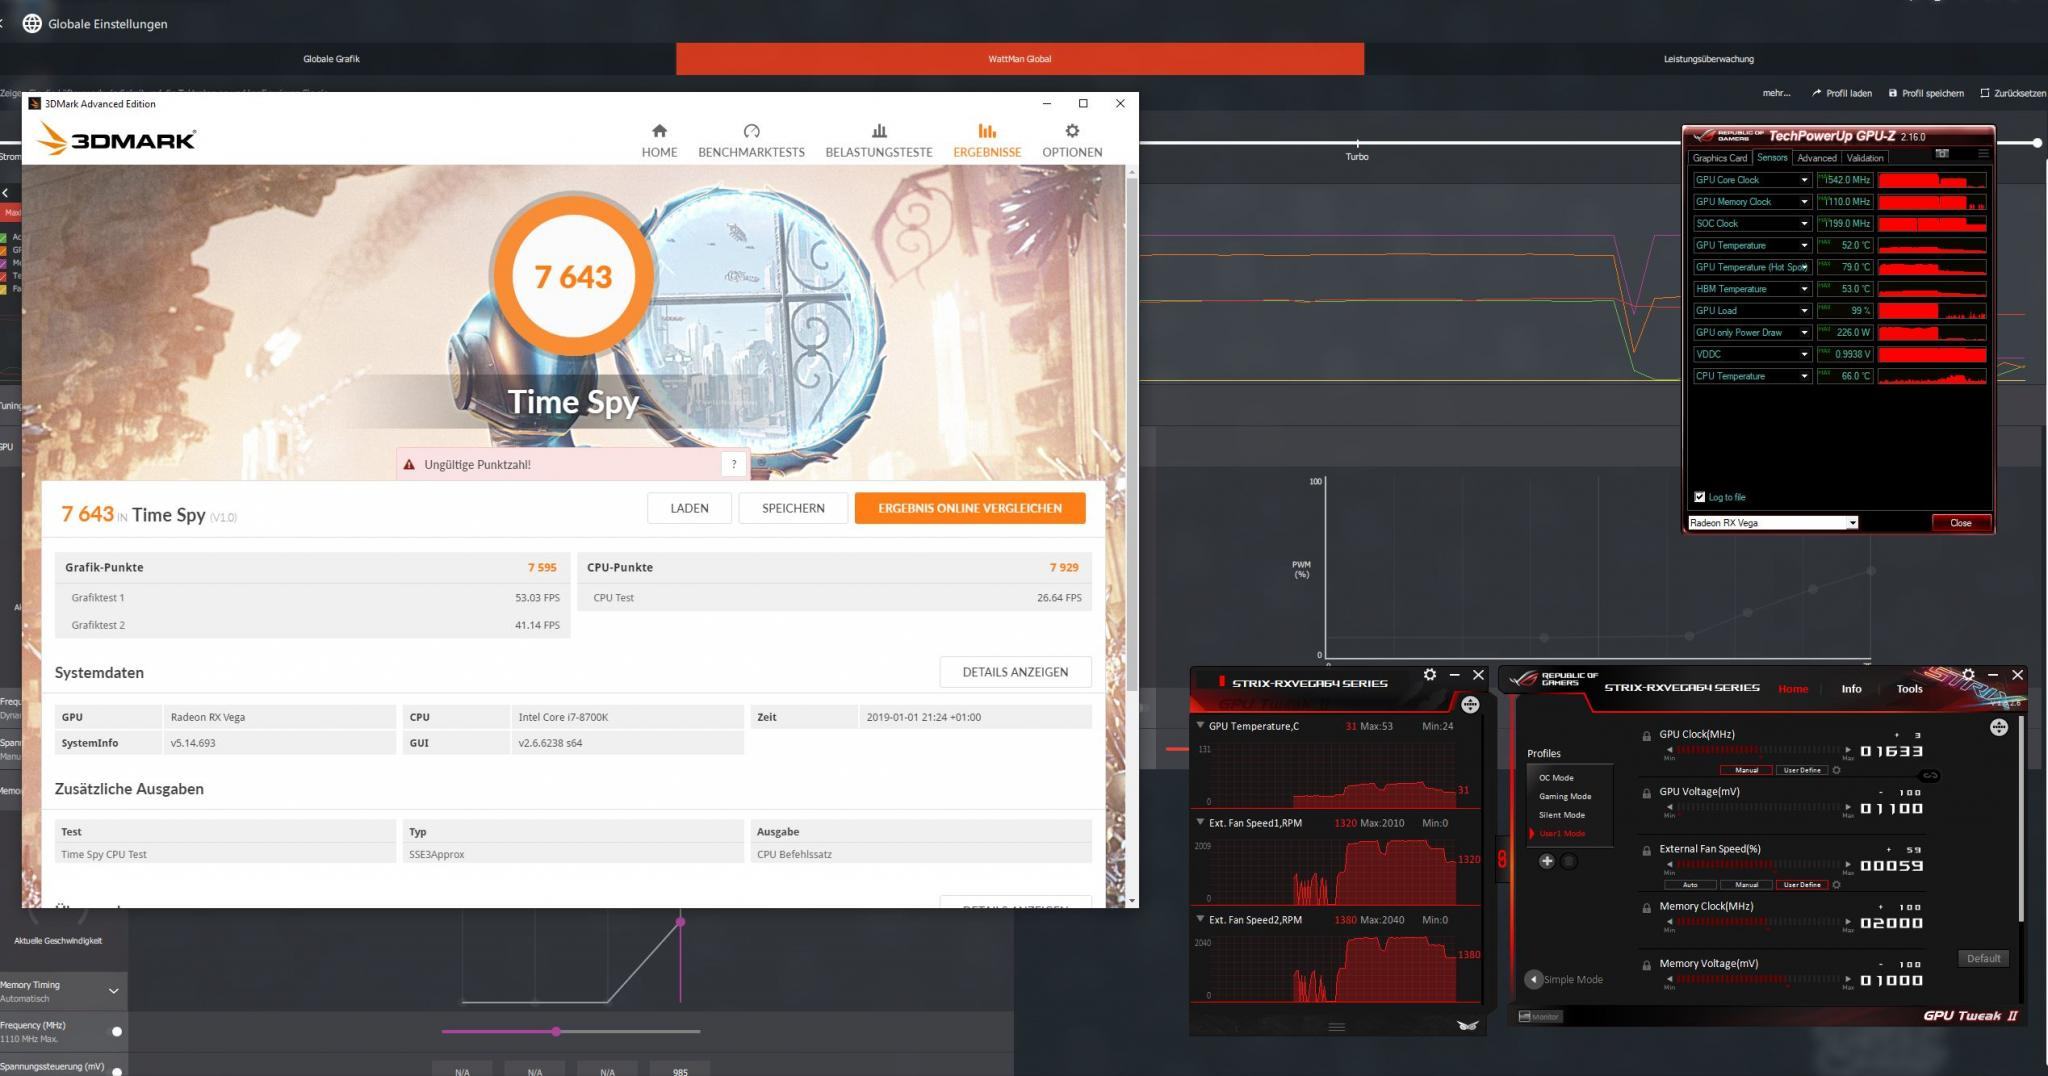The height and width of the screenshot is (1076, 2048).
Task: Click Simple Mode arrow icon
Action: click(x=1533, y=979)
